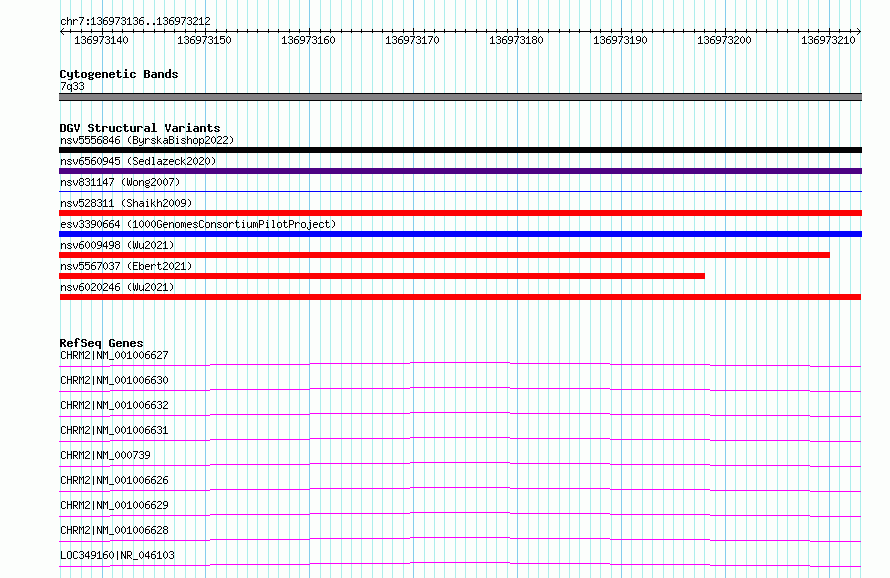Image resolution: width=890 pixels, height=578 pixels.
Task: Click the magenta LOC349160 NR_046103 intron line
Action: click(x=460, y=564)
